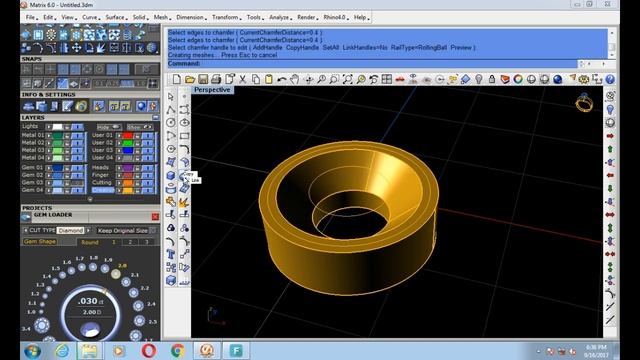
Task: Select Gem Shape preset 2
Action: (x=130, y=242)
